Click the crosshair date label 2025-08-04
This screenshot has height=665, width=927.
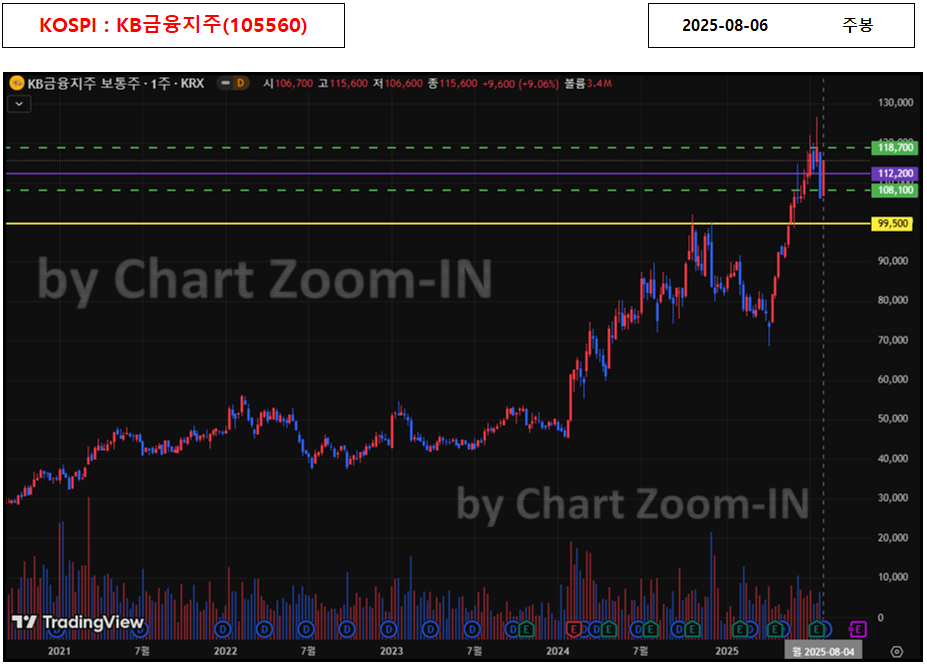pyautogui.click(x=823, y=651)
